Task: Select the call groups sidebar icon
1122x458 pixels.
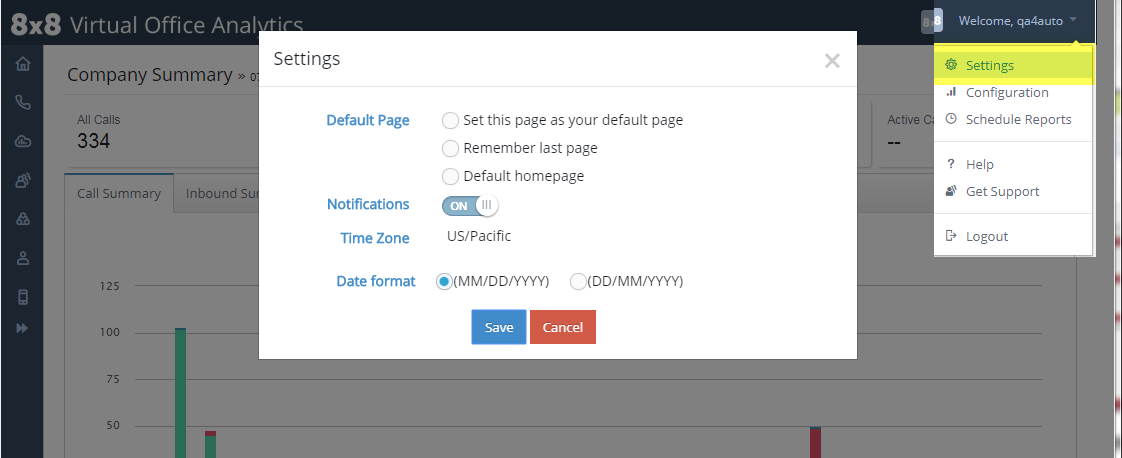Action: click(x=23, y=219)
